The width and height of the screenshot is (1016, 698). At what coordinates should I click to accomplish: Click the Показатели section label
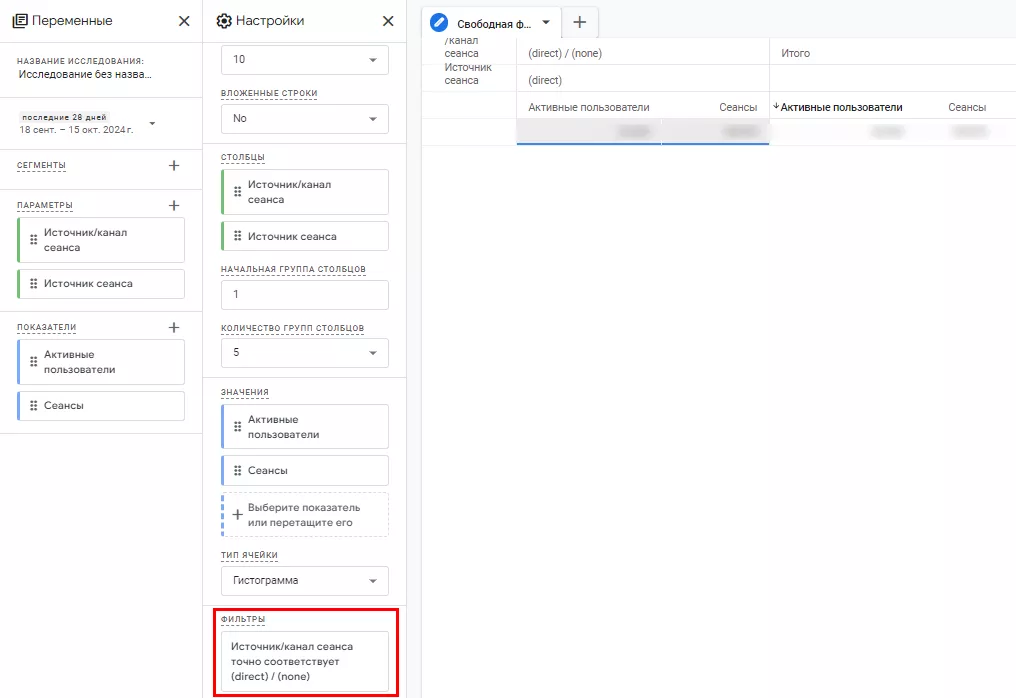47,328
